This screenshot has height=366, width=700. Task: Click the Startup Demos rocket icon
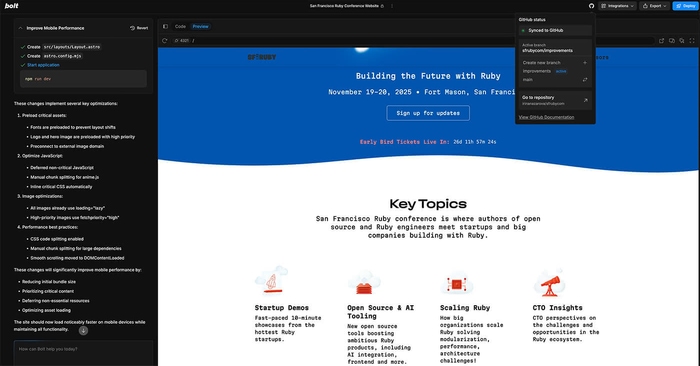[271, 281]
